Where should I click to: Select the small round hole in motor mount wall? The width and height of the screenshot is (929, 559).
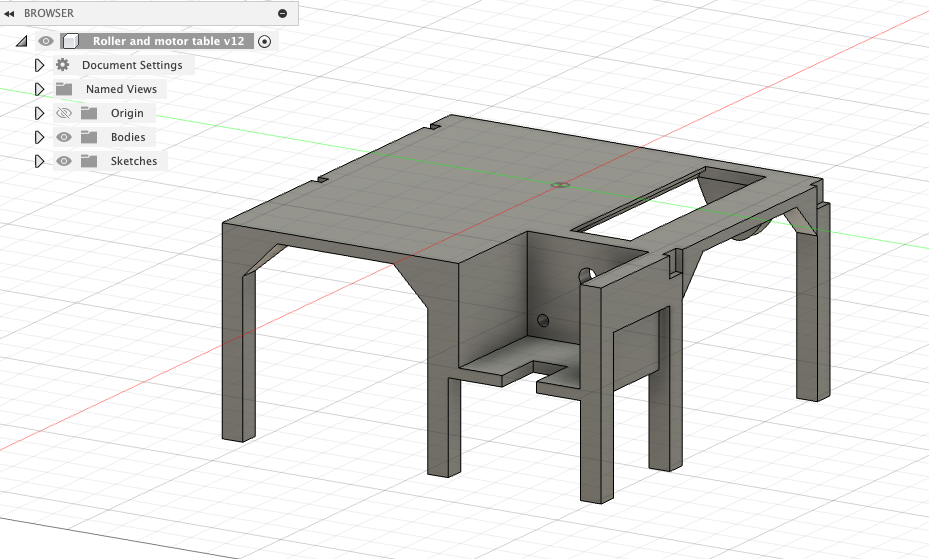[x=543, y=320]
